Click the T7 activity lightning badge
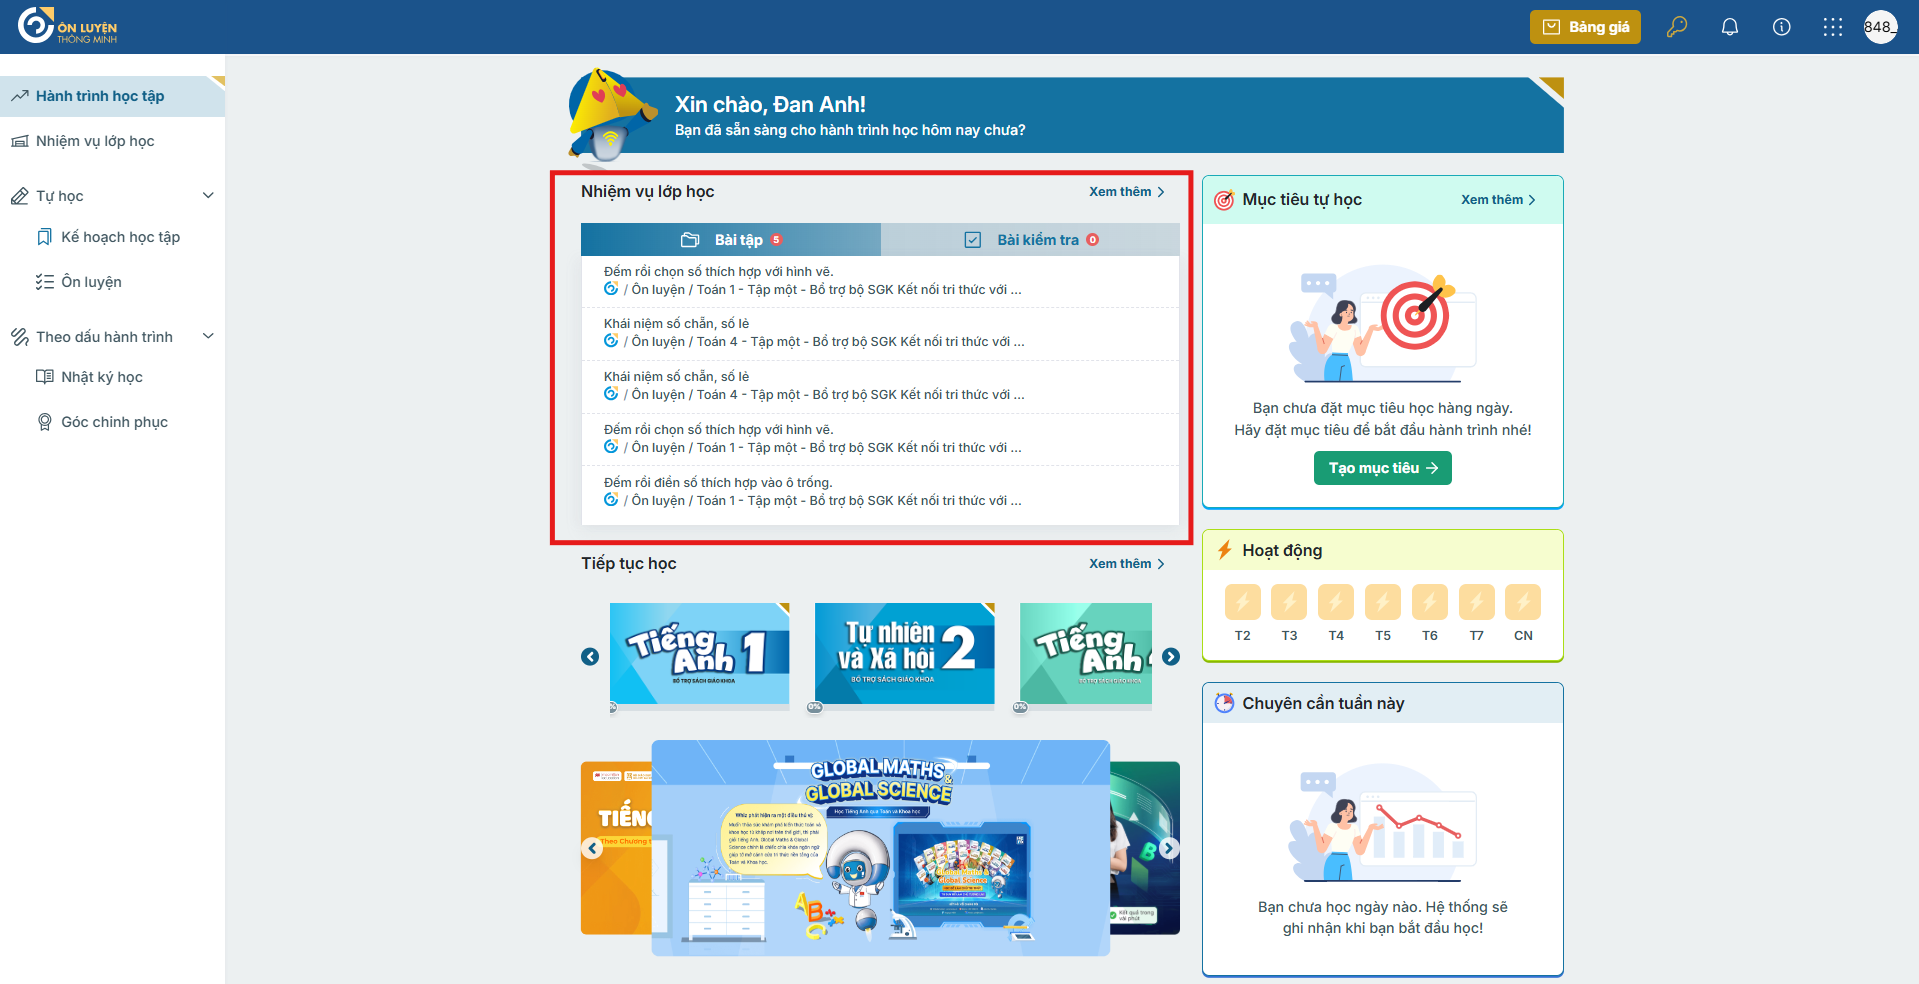The image size is (1919, 984). click(1477, 602)
